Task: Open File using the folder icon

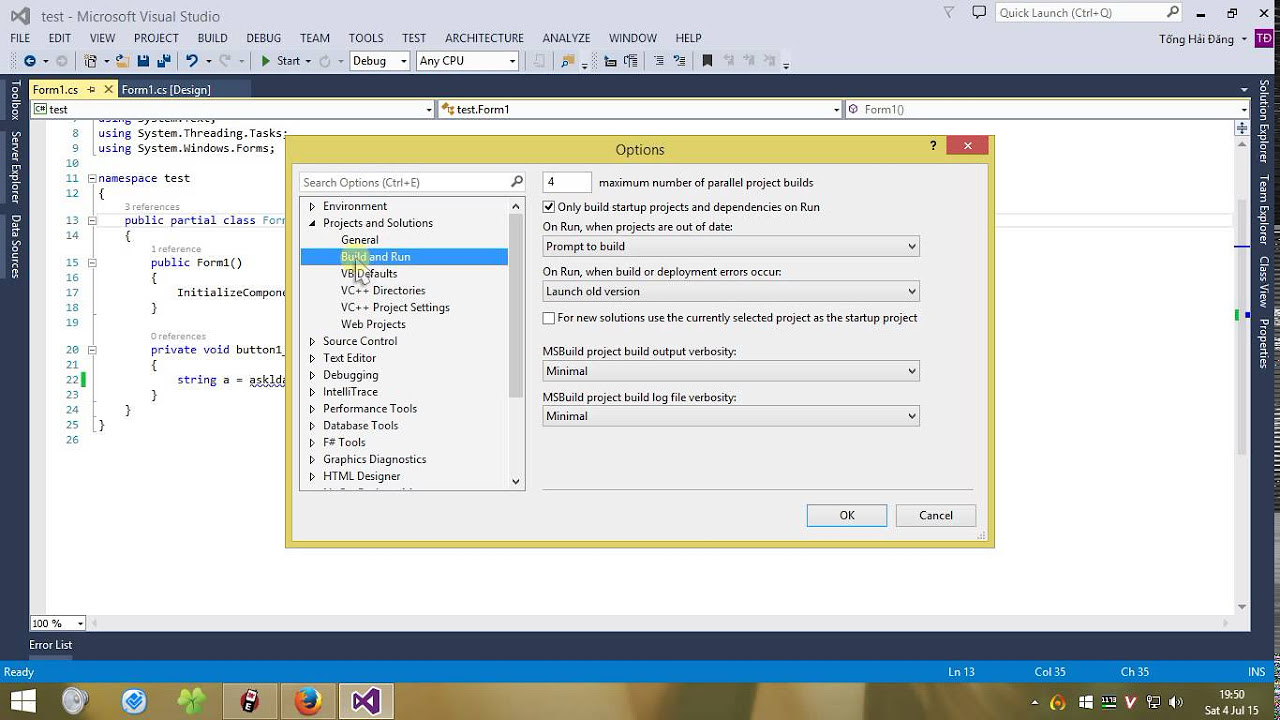Action: click(x=123, y=61)
